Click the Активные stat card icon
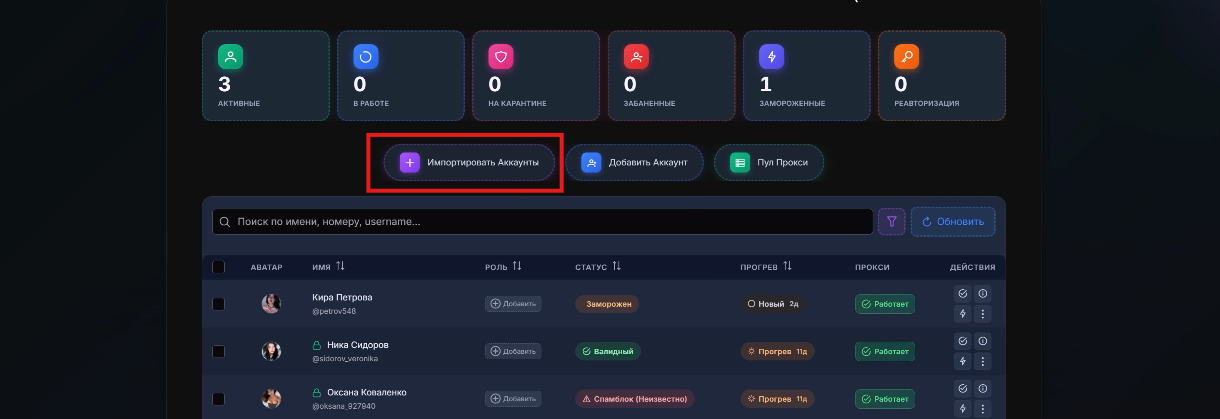 231,57
